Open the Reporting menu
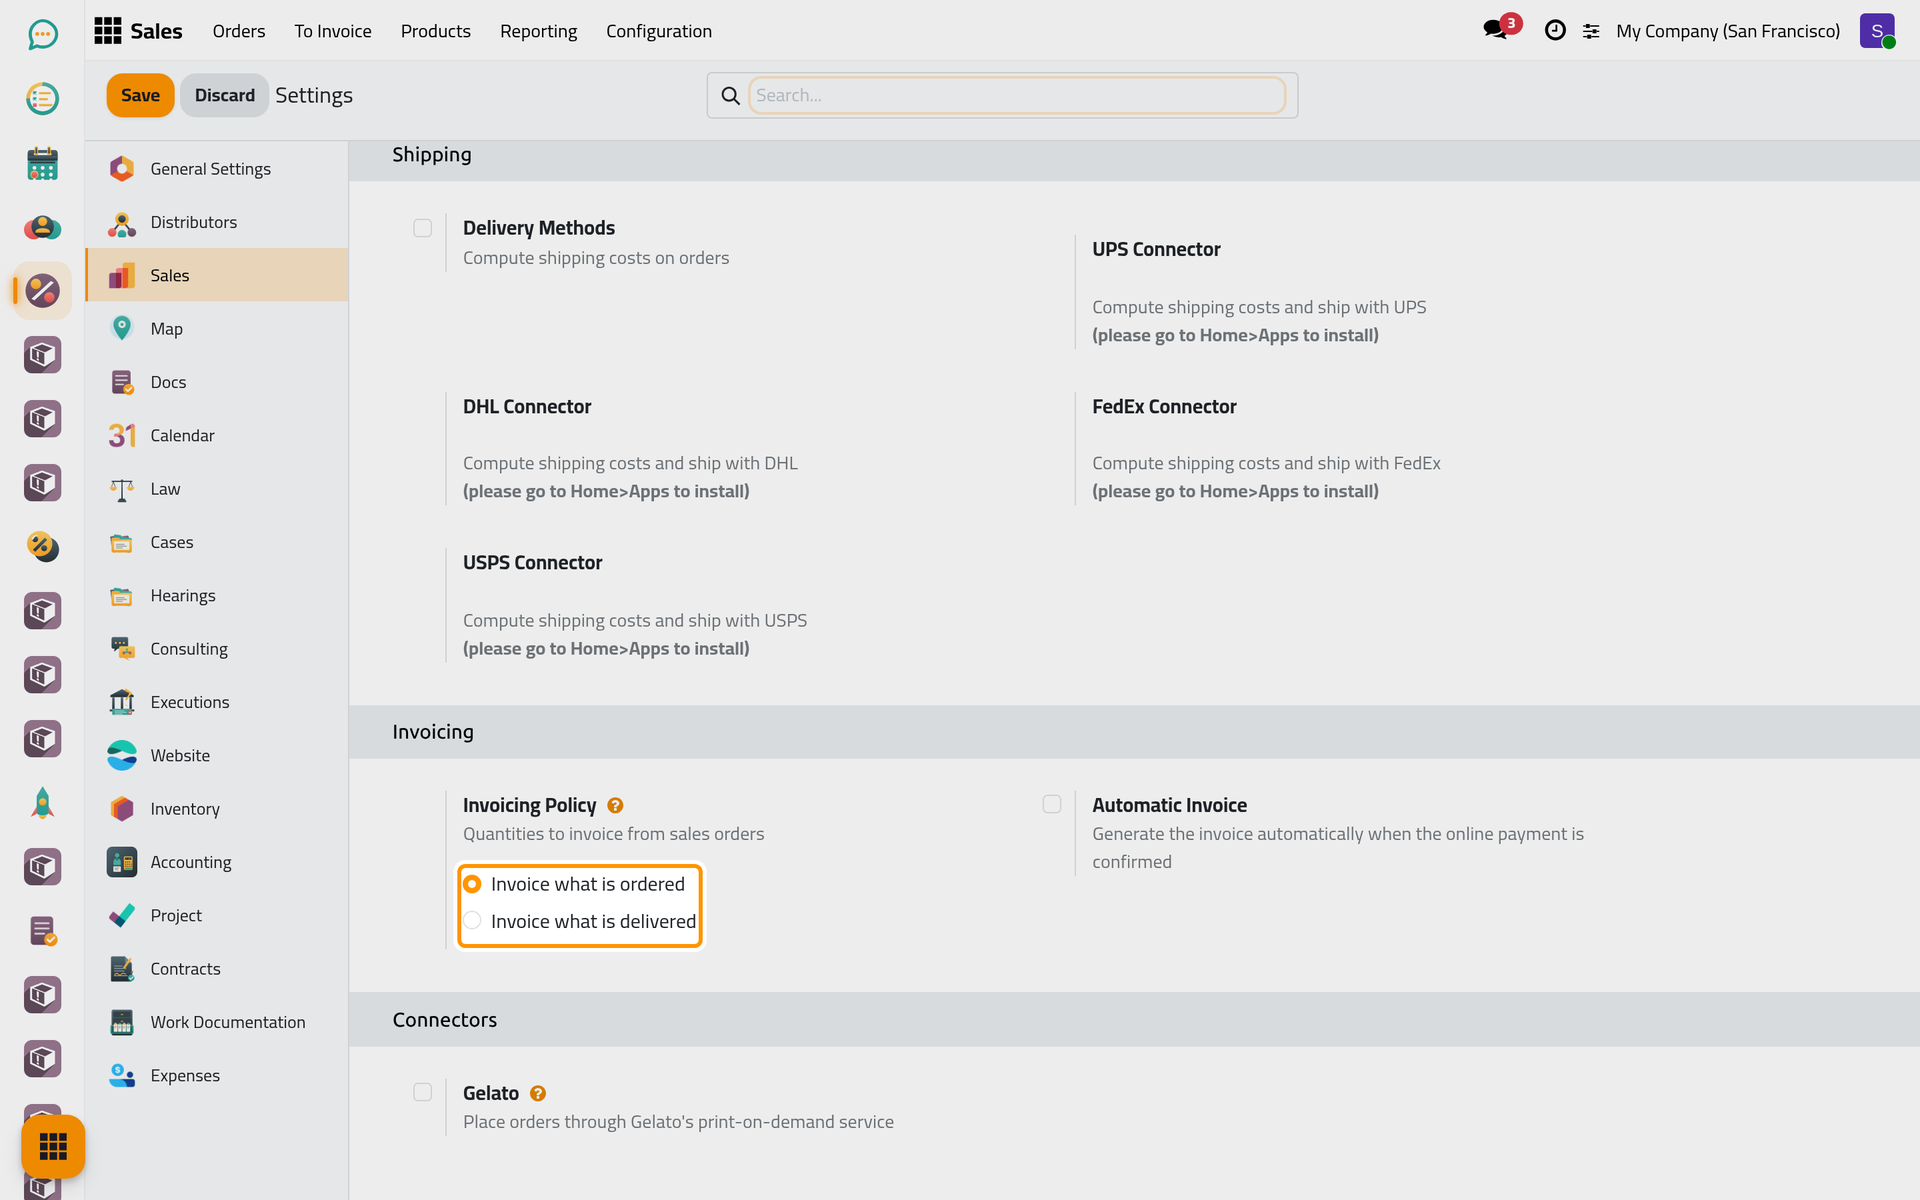 click(538, 31)
